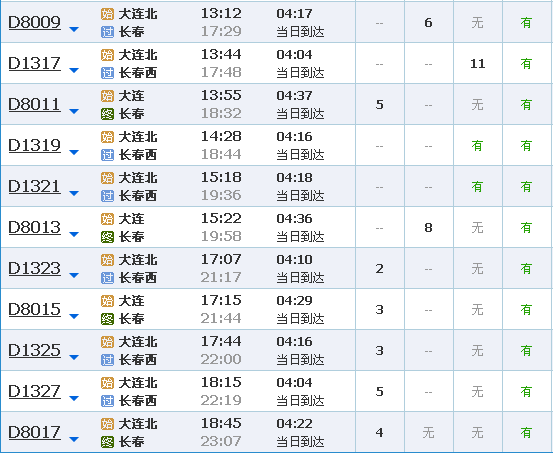
Task: Click the last-column 有 availability for D8017
Action: pyautogui.click(x=526, y=432)
